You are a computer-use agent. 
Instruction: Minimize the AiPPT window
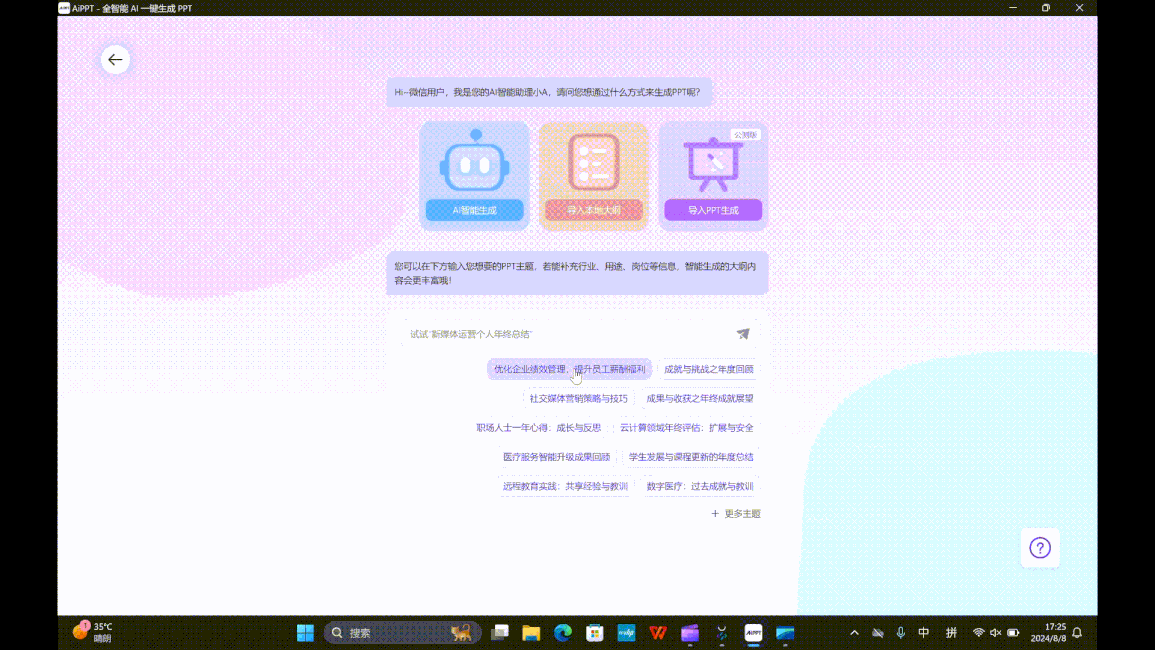click(1013, 7)
